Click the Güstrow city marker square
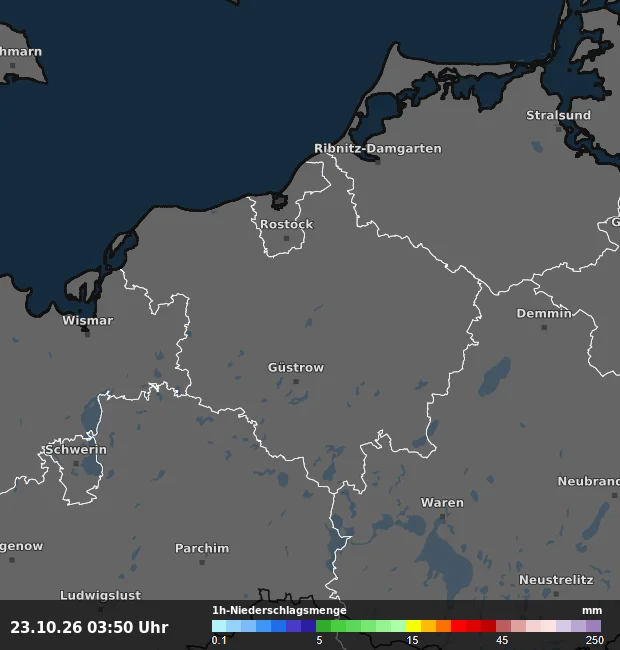The image size is (620, 650). tap(296, 381)
